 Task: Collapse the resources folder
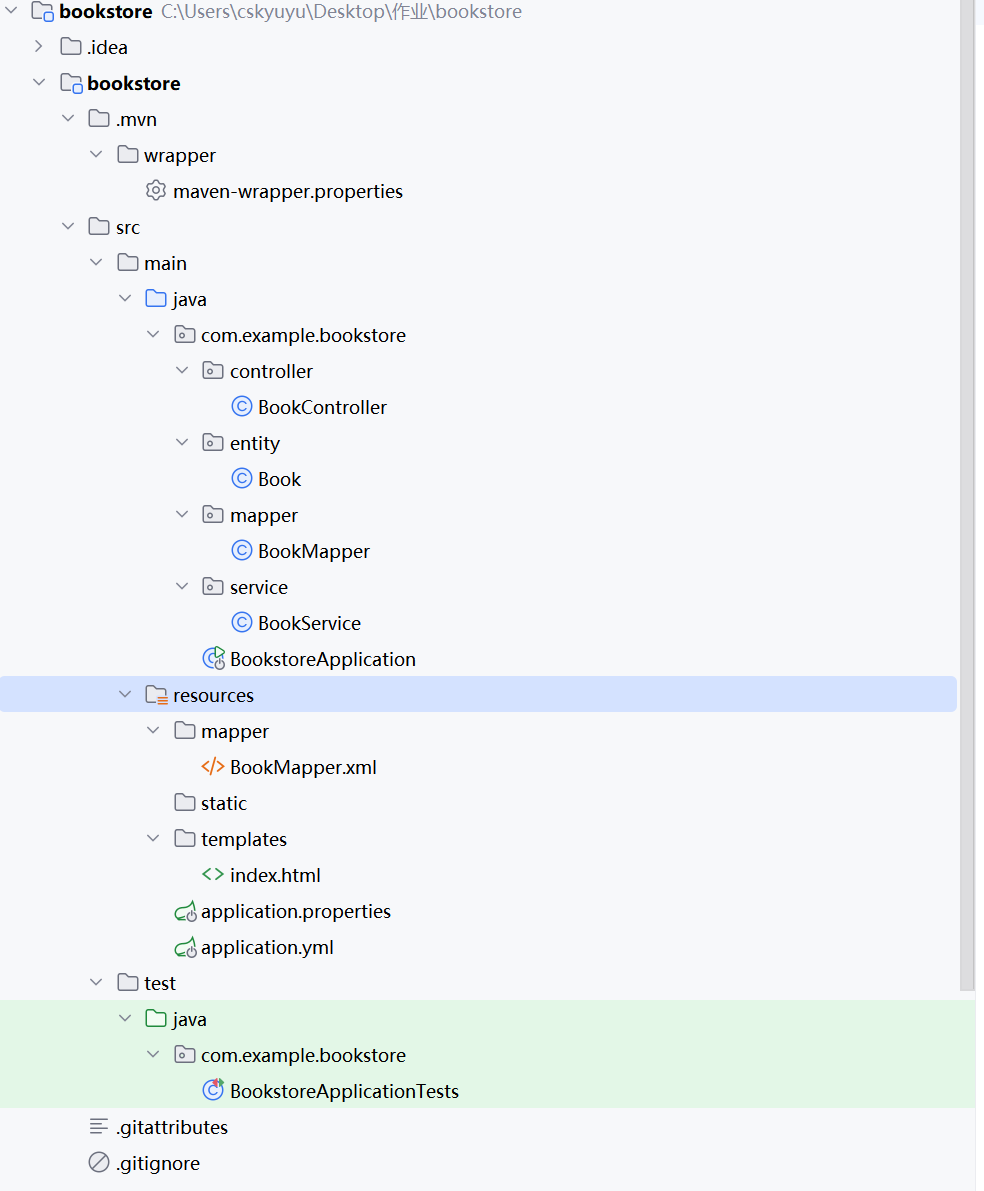(x=125, y=694)
